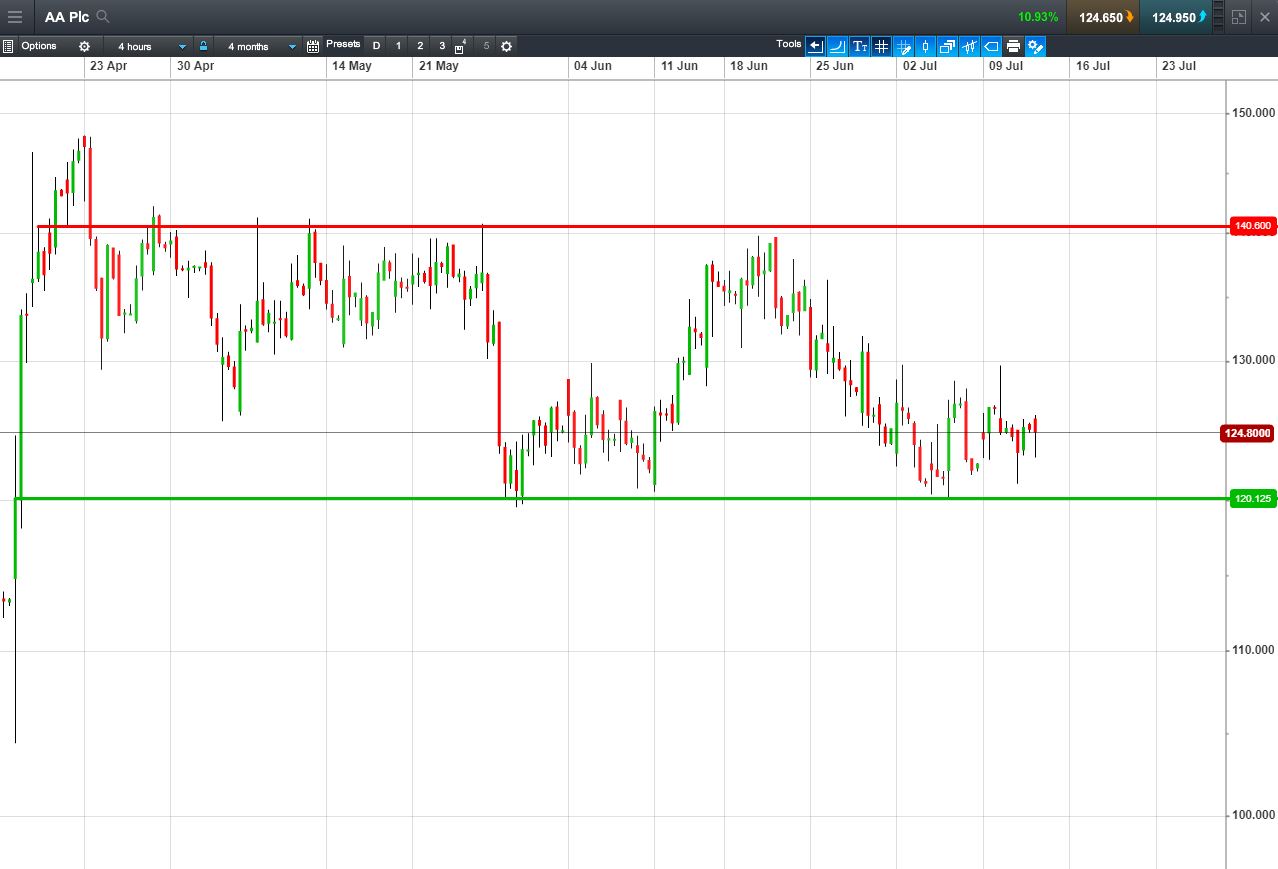The image size is (1278, 869).
Task: Select the curve drawing tool
Action: (838, 46)
